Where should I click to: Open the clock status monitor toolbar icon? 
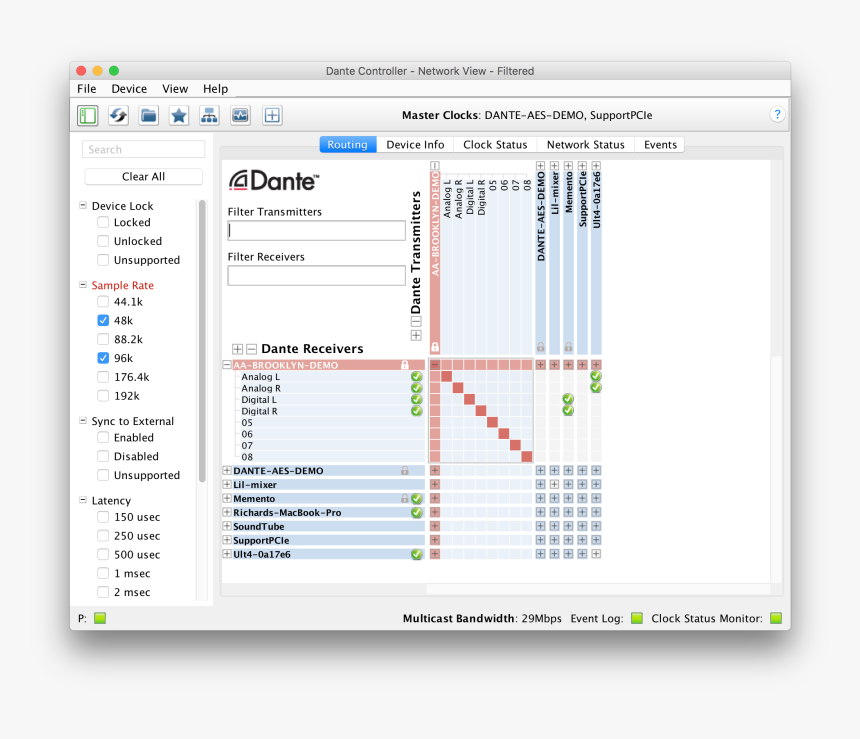[x=240, y=115]
